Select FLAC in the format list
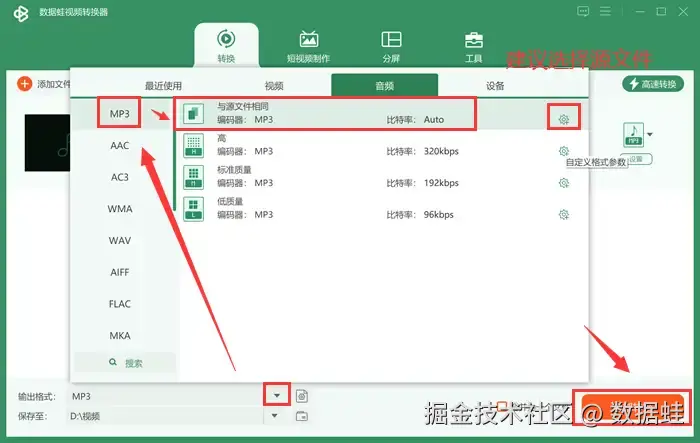The height and width of the screenshot is (443, 700). click(x=120, y=304)
